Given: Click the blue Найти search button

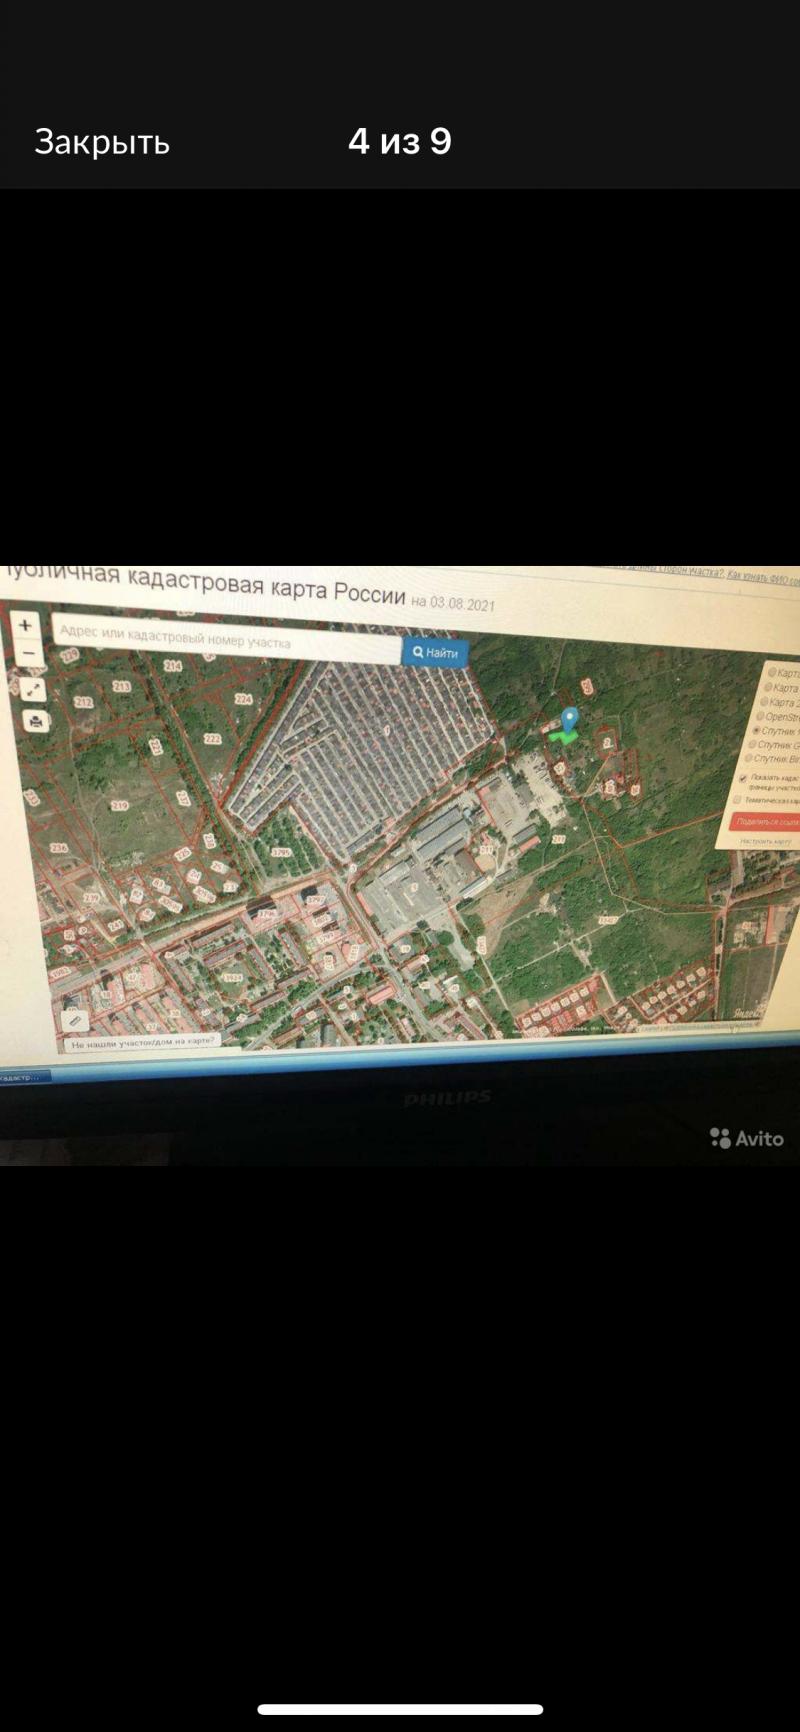Looking at the screenshot, I should coord(435,653).
